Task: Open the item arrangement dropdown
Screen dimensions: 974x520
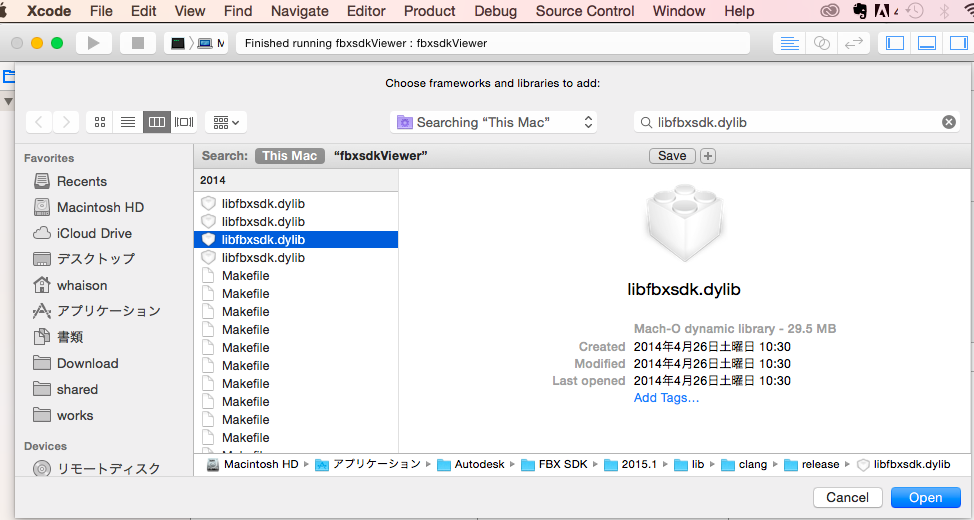Action: (x=226, y=122)
